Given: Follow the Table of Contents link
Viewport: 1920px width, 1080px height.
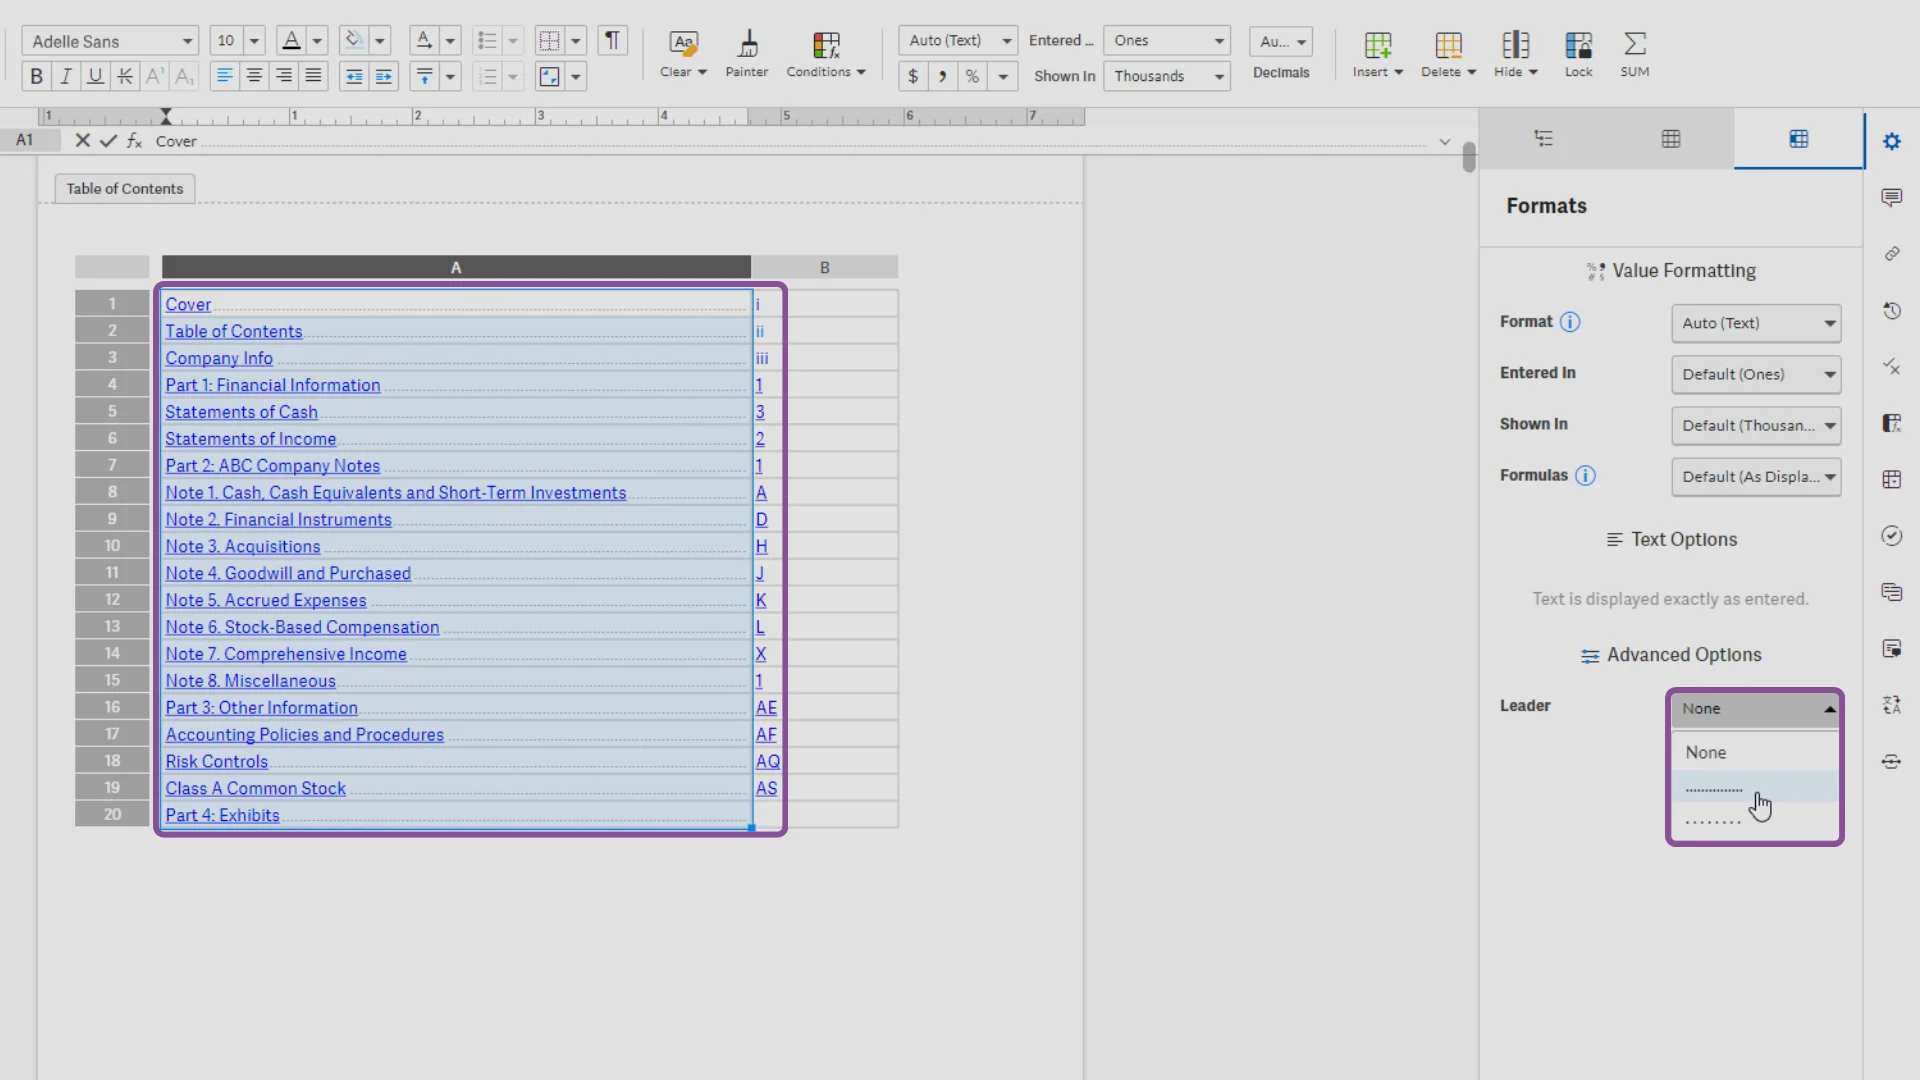Looking at the screenshot, I should coord(234,331).
